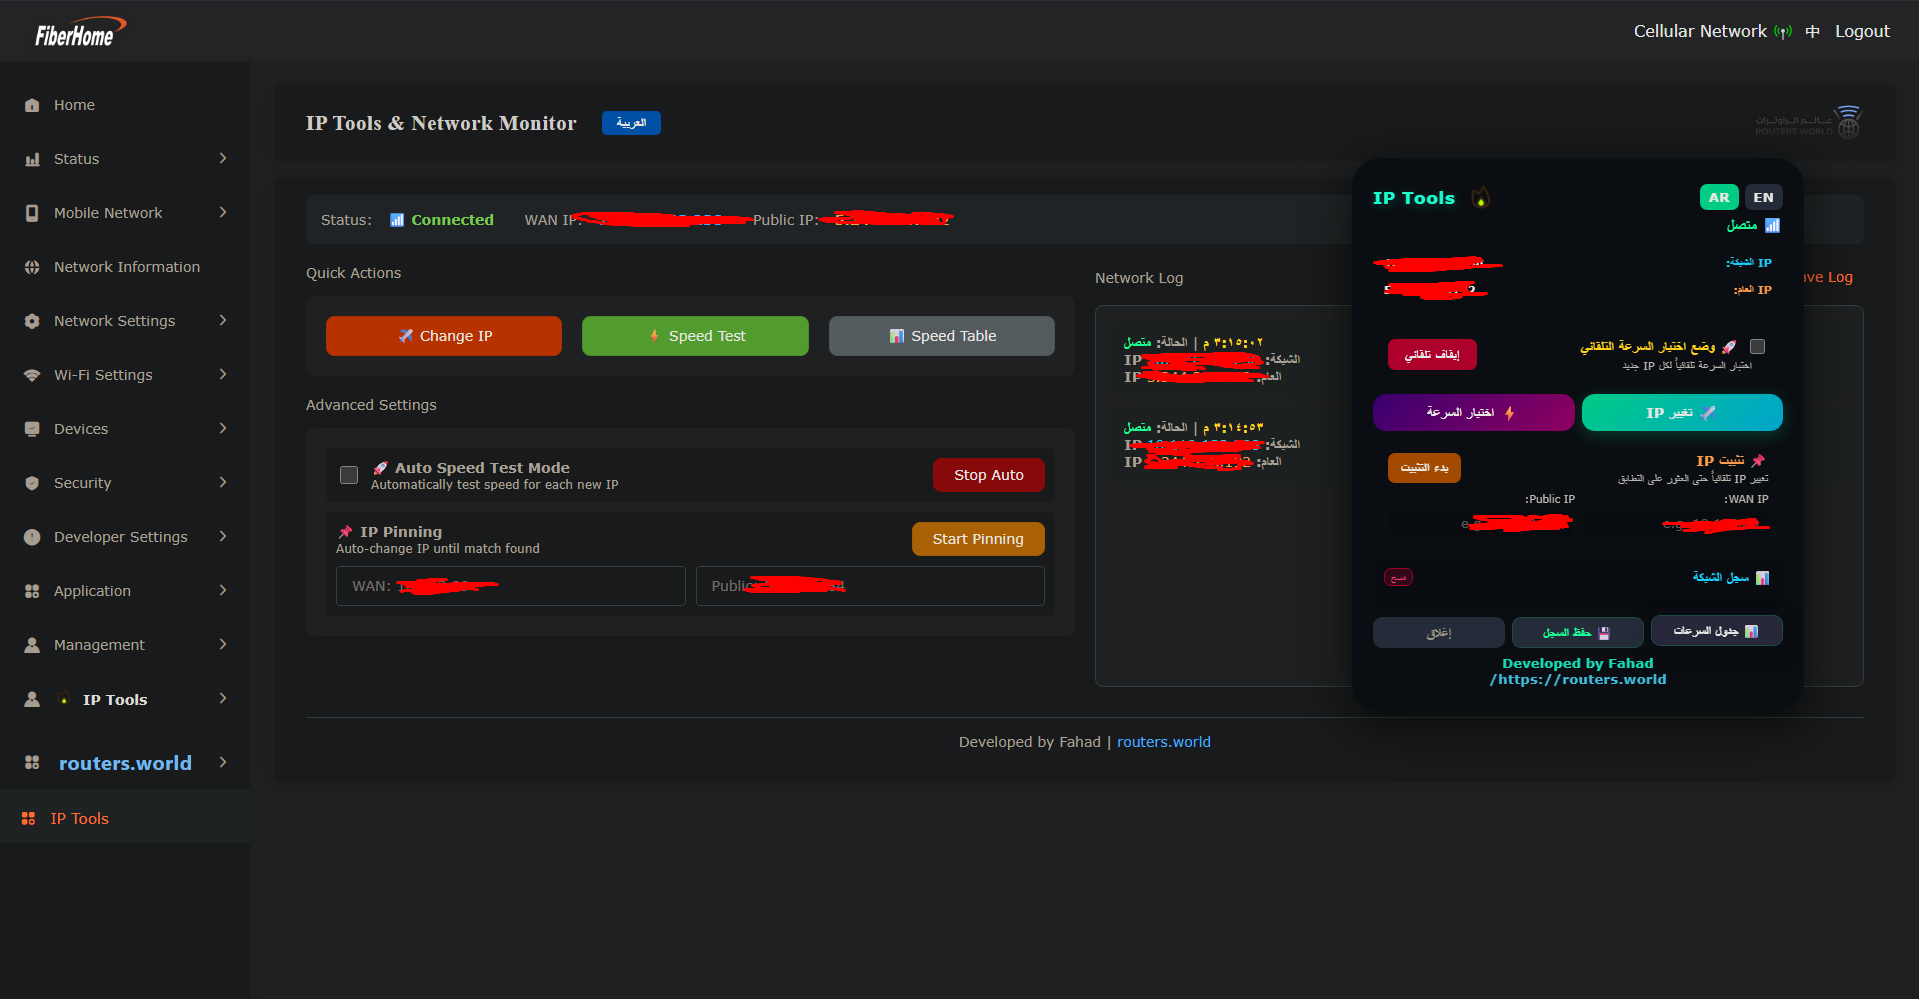Click the Start Pinning button
Viewport: 1919px width, 999px height.
tap(977, 539)
